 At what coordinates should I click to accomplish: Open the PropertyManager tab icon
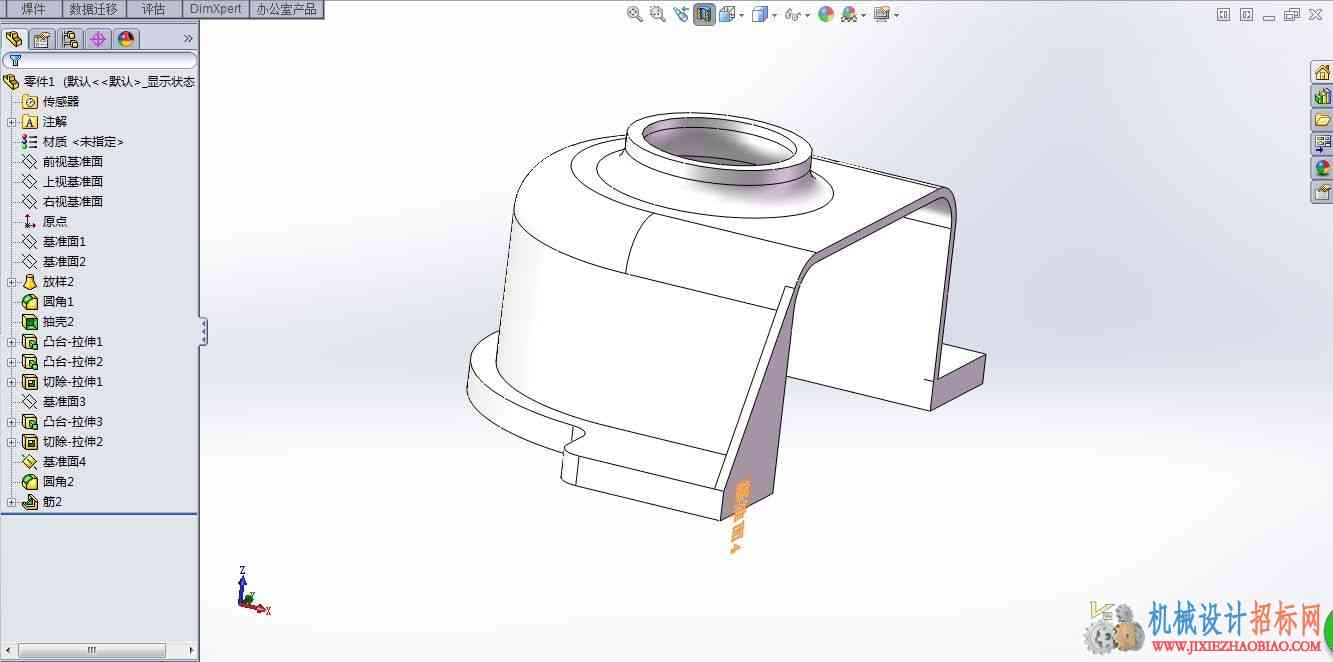click(41, 39)
